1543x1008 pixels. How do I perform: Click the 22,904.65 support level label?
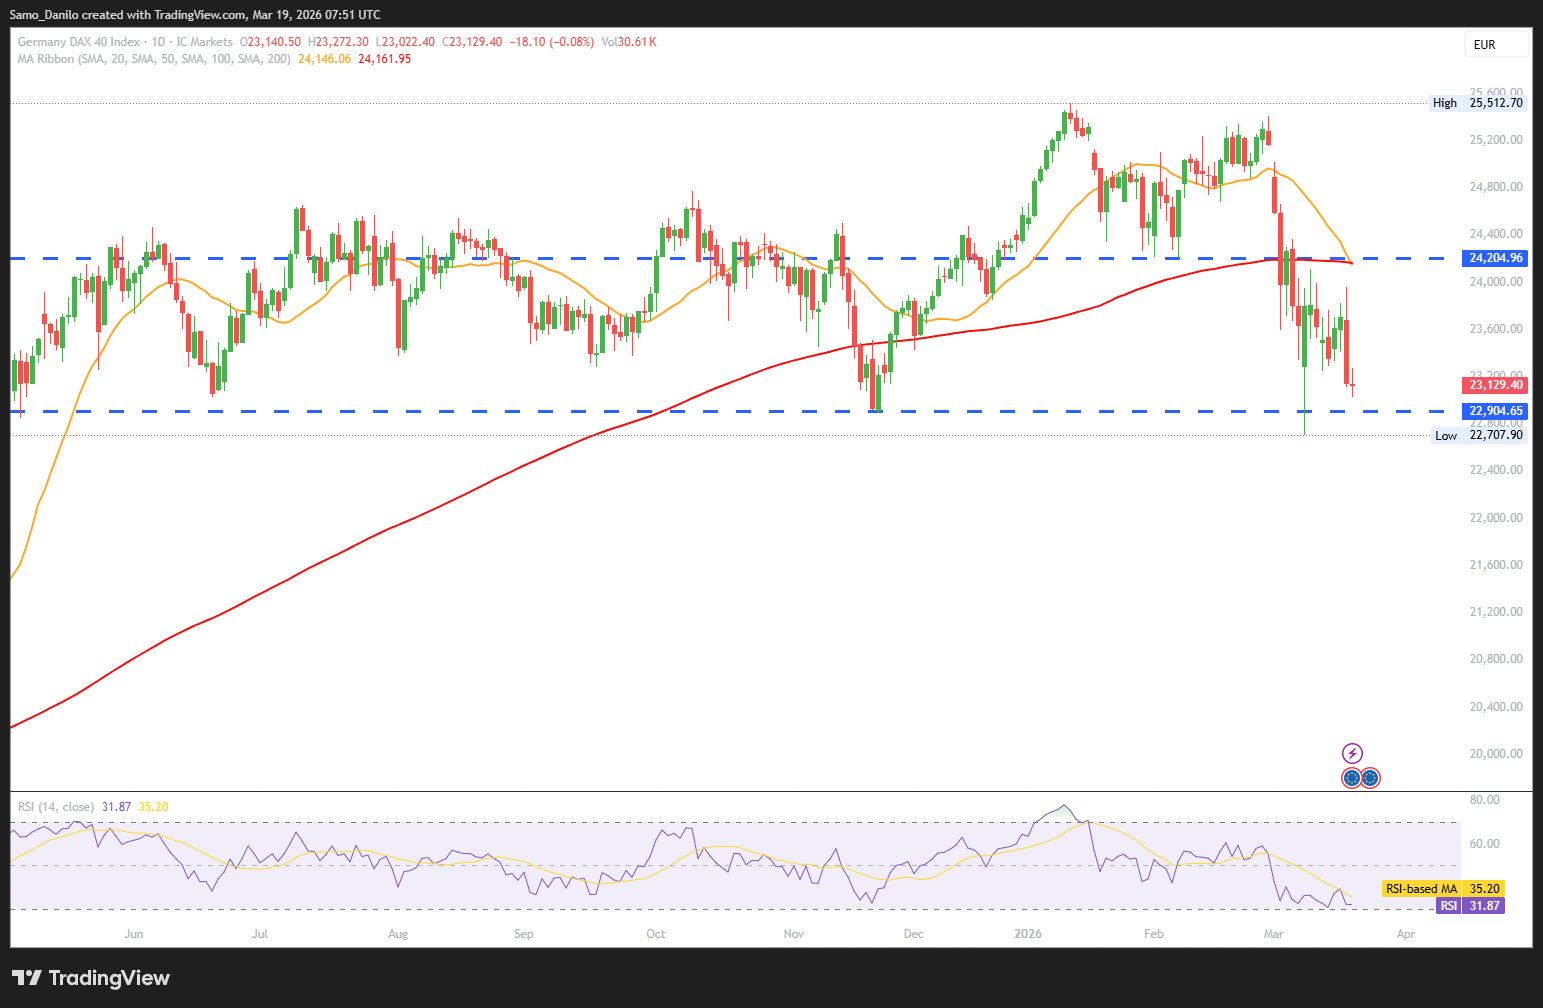coord(1496,411)
